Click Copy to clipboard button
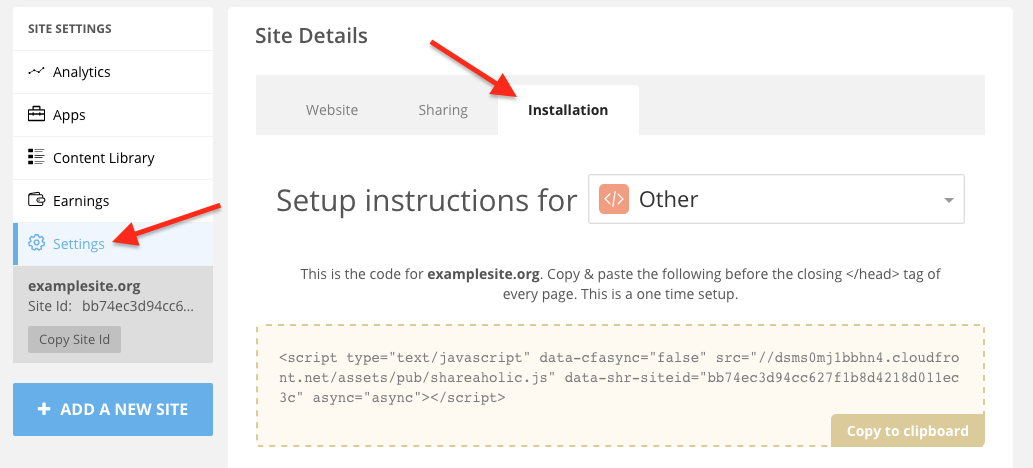Viewport: 1033px width, 468px height. [x=907, y=431]
